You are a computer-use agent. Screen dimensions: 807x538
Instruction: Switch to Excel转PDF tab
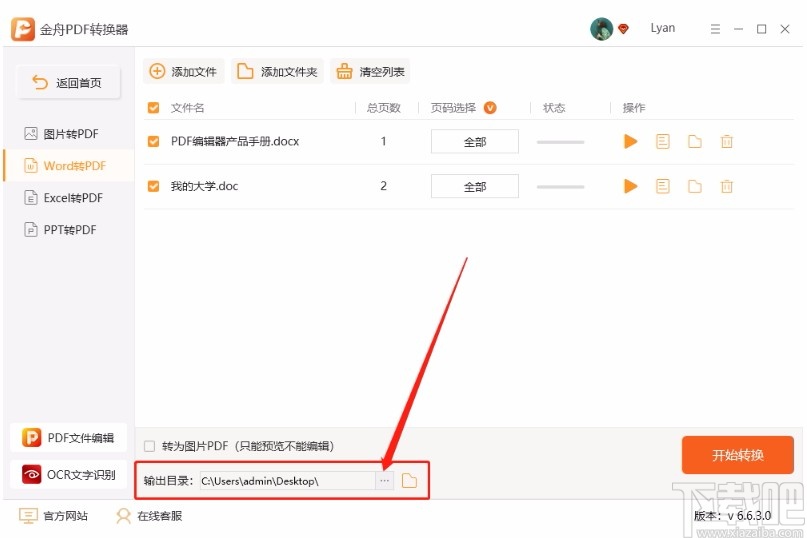[x=68, y=198]
